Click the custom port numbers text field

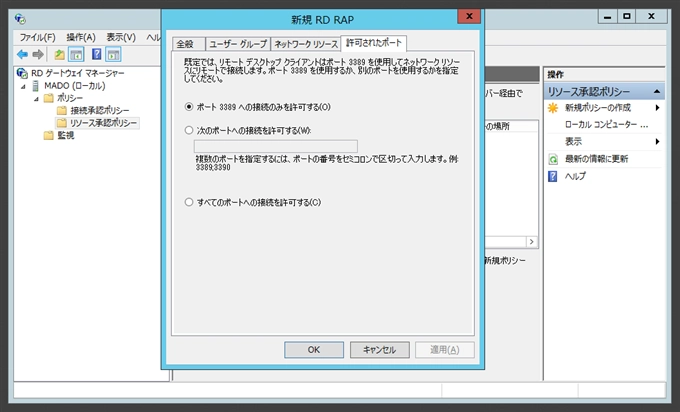pyautogui.click(x=276, y=146)
